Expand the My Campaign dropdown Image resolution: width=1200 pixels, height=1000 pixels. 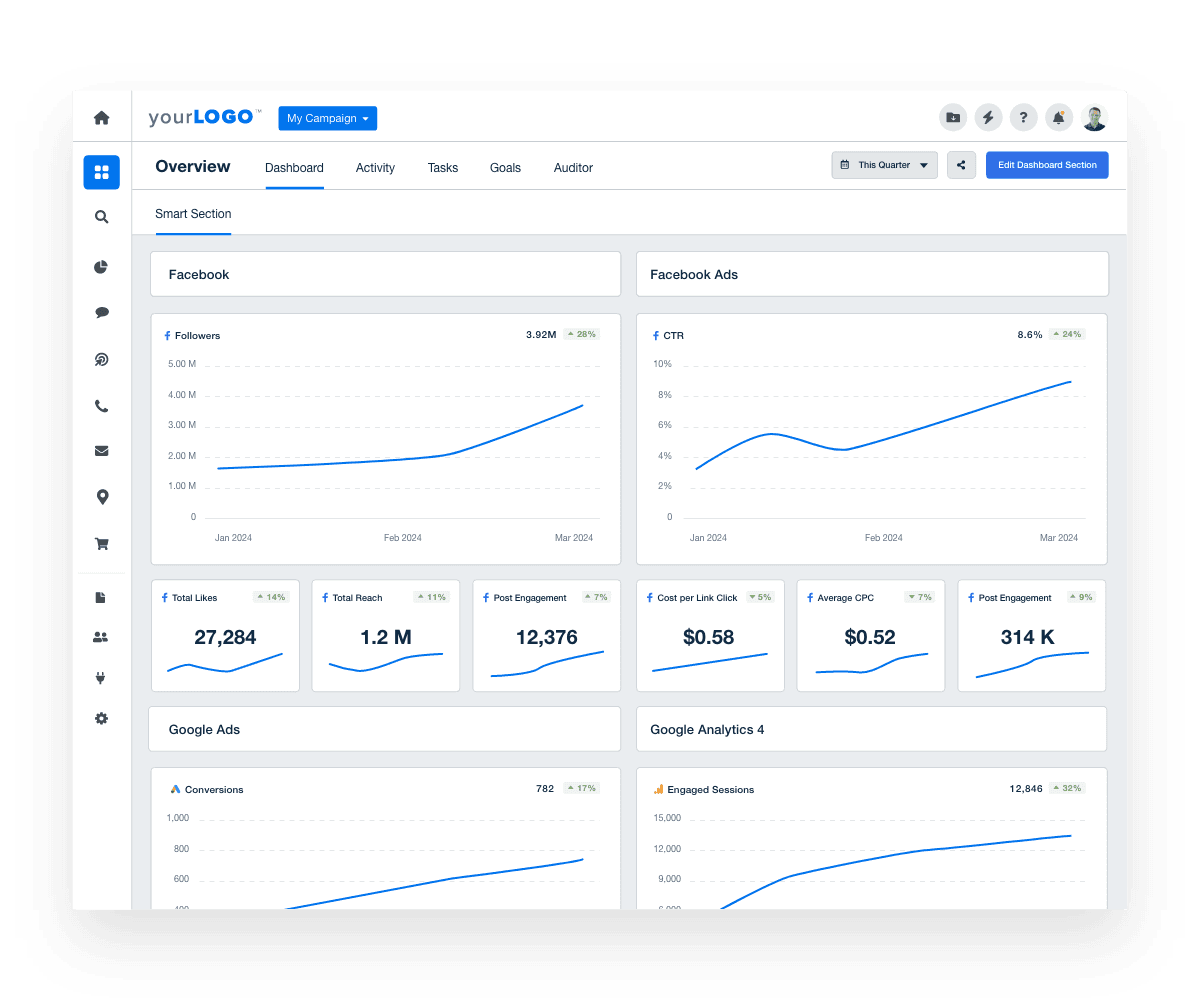tap(327, 118)
